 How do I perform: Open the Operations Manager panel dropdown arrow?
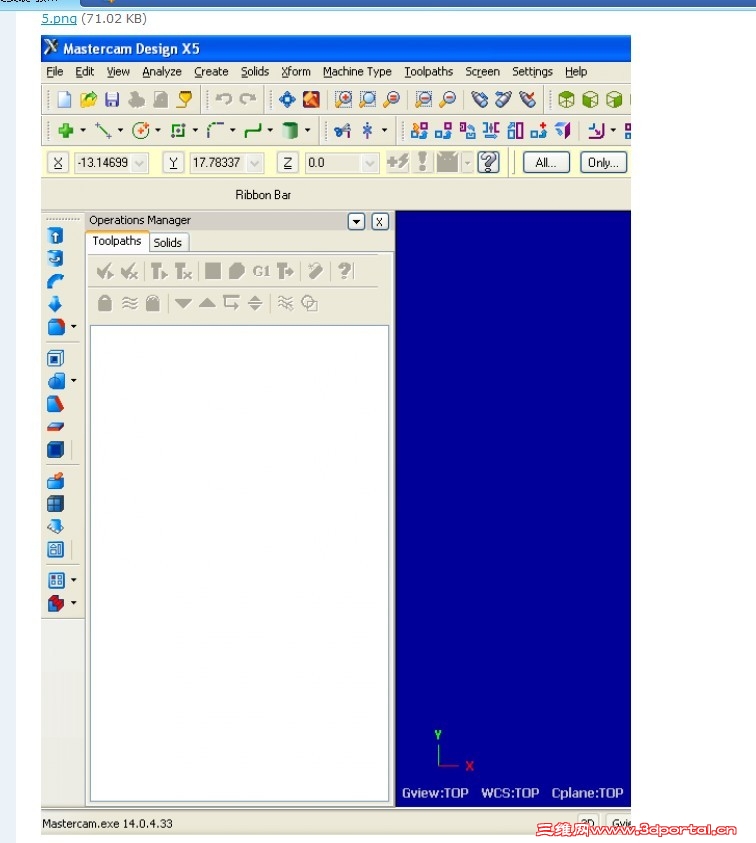tap(356, 222)
